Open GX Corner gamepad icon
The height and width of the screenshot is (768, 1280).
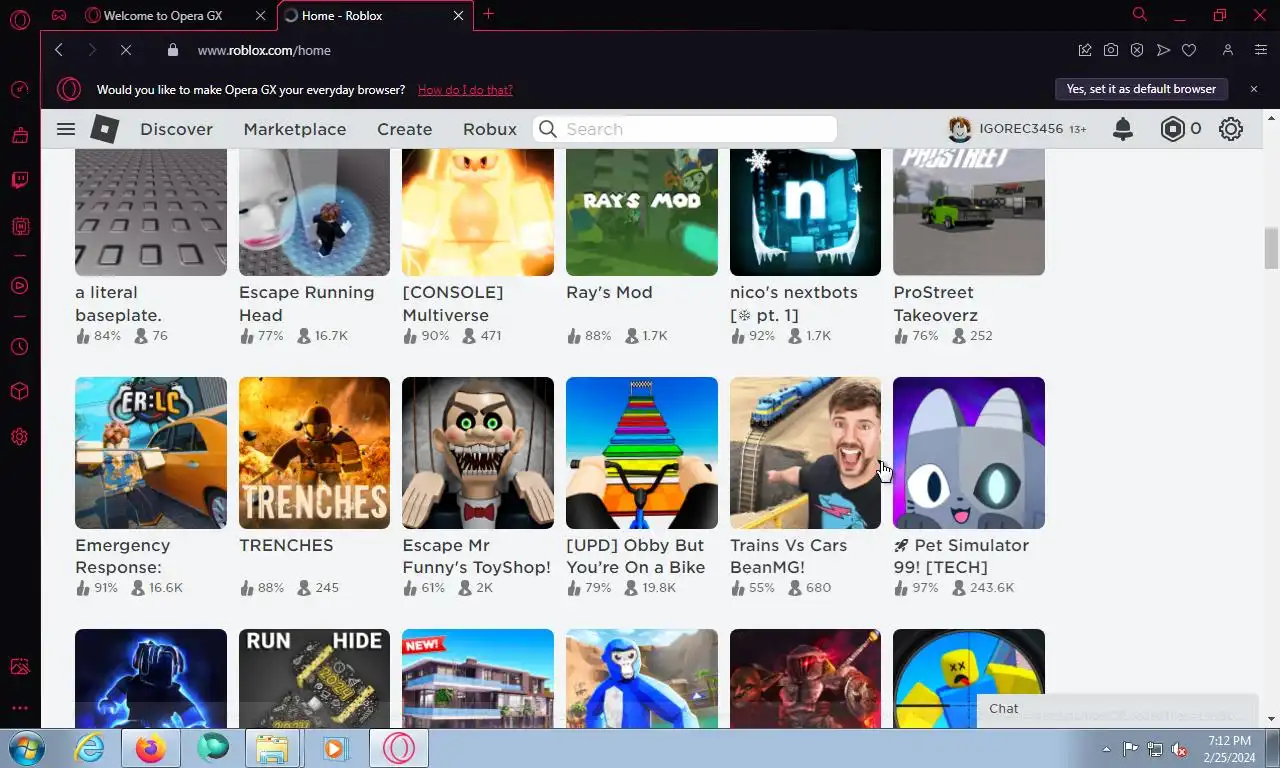pyautogui.click(x=60, y=15)
